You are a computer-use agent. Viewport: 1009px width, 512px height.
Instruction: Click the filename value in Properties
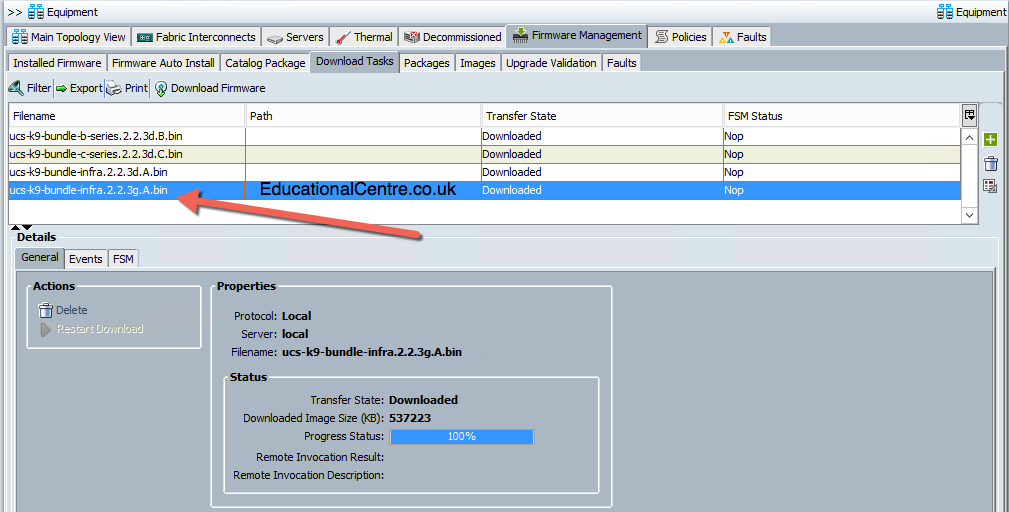coord(372,352)
